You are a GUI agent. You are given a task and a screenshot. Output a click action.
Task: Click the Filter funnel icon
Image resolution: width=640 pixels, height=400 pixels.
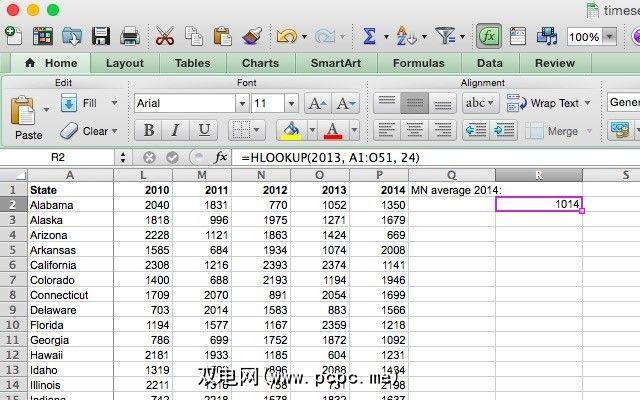pyautogui.click(x=445, y=36)
